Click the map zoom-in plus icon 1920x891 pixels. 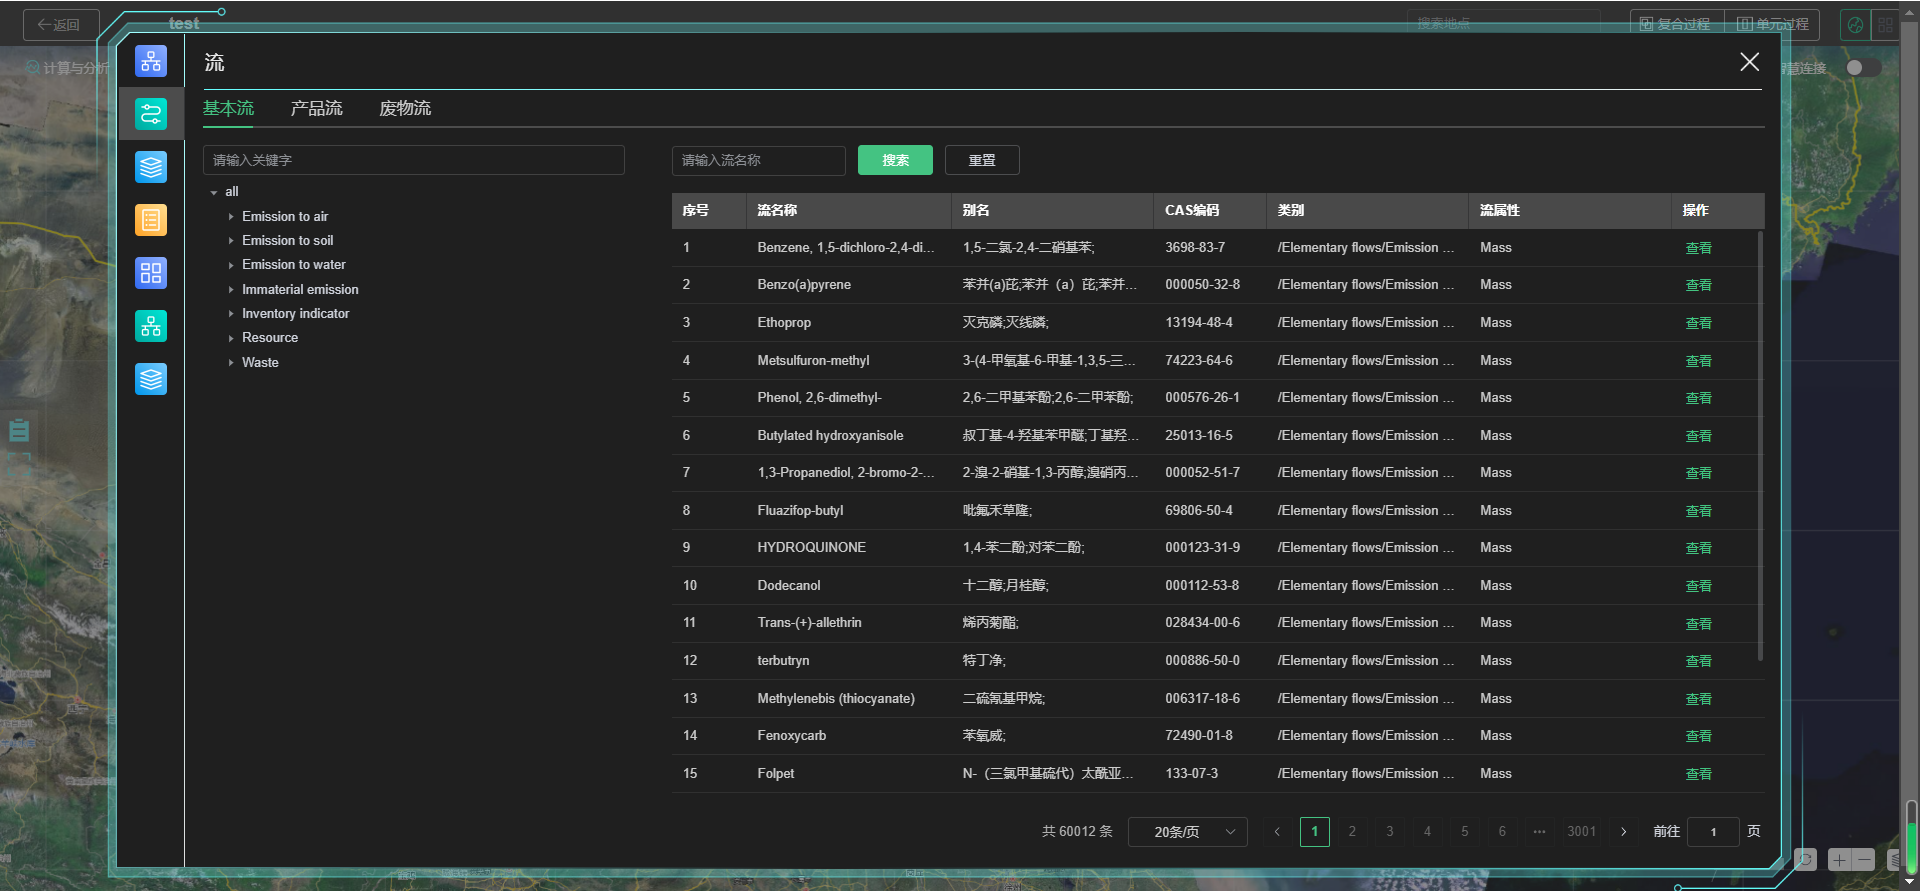point(1839,860)
